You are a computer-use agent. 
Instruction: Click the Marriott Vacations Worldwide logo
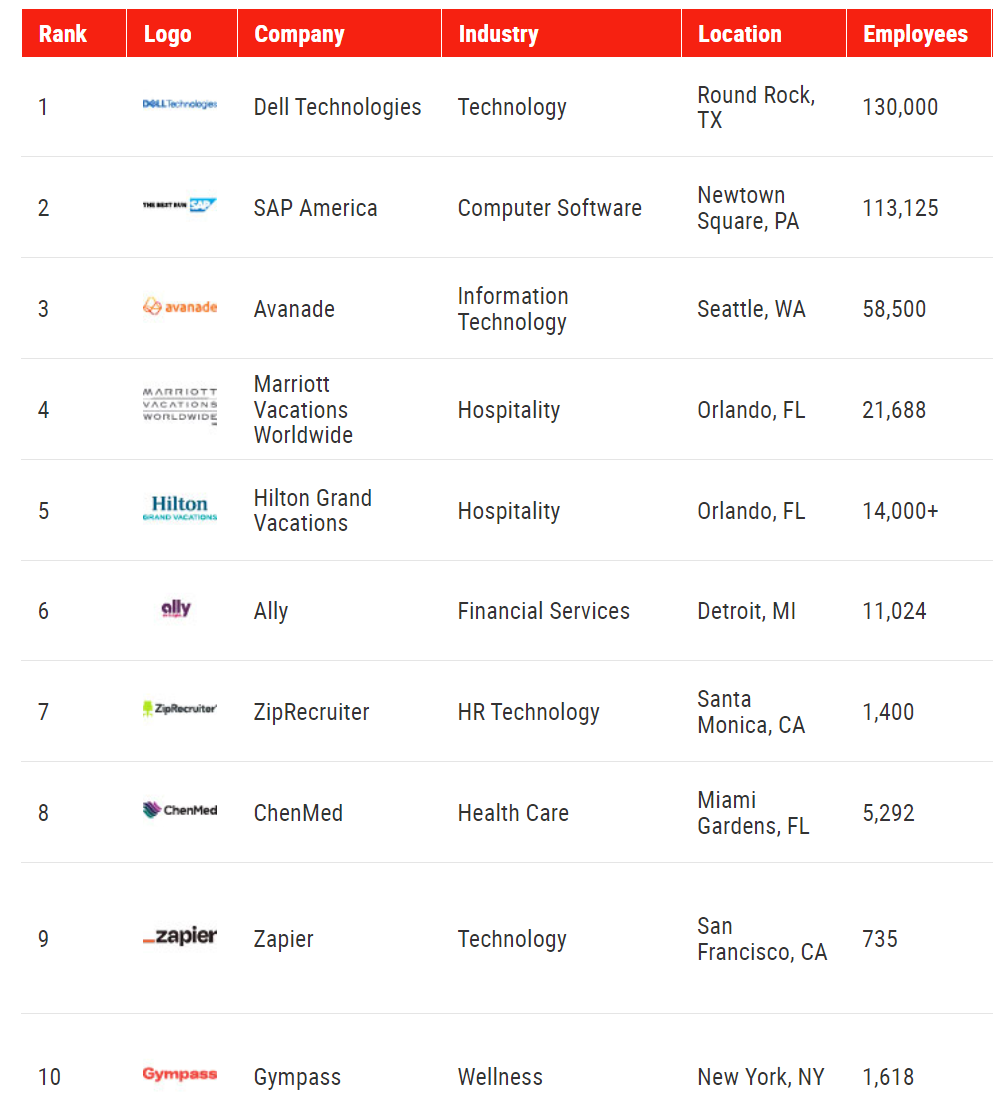pyautogui.click(x=180, y=406)
